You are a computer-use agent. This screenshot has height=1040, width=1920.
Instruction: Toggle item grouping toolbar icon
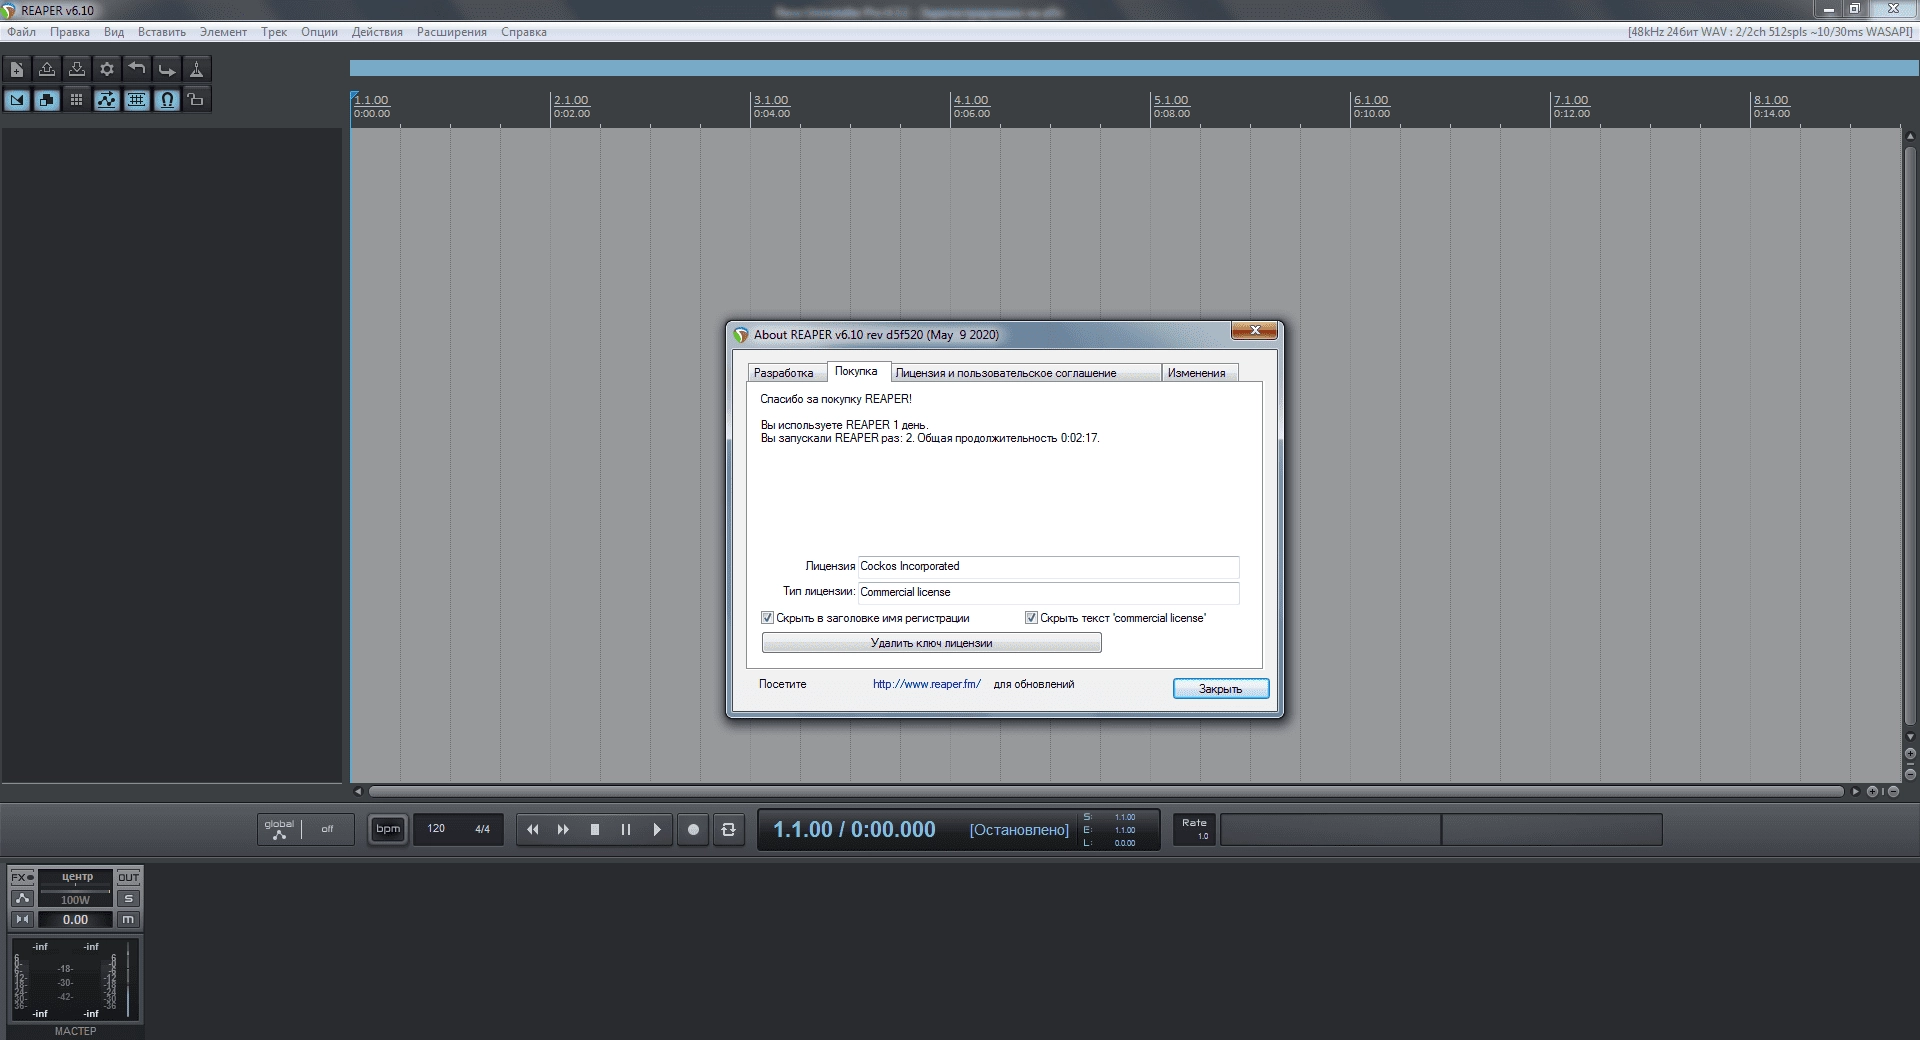click(x=47, y=100)
